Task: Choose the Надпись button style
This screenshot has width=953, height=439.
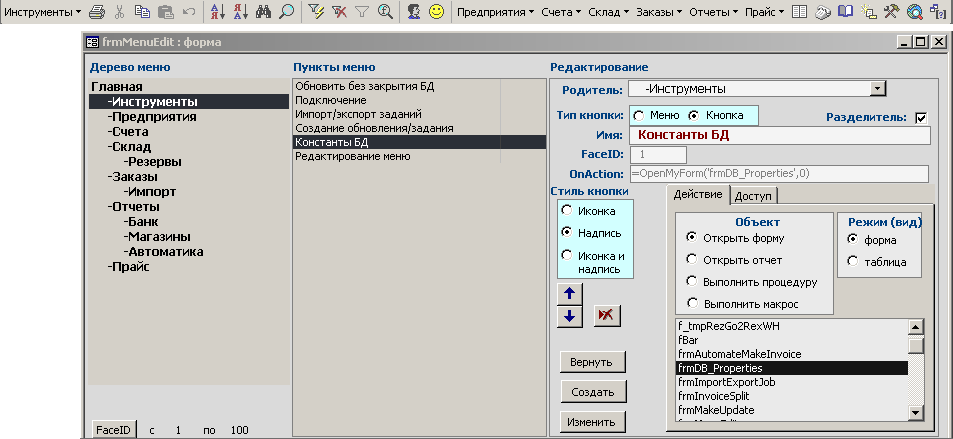Action: (x=566, y=232)
